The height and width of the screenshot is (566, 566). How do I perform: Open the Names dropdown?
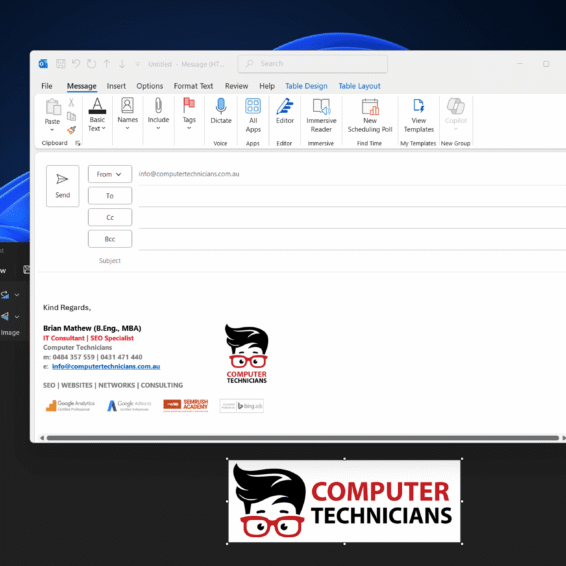[x=127, y=114]
